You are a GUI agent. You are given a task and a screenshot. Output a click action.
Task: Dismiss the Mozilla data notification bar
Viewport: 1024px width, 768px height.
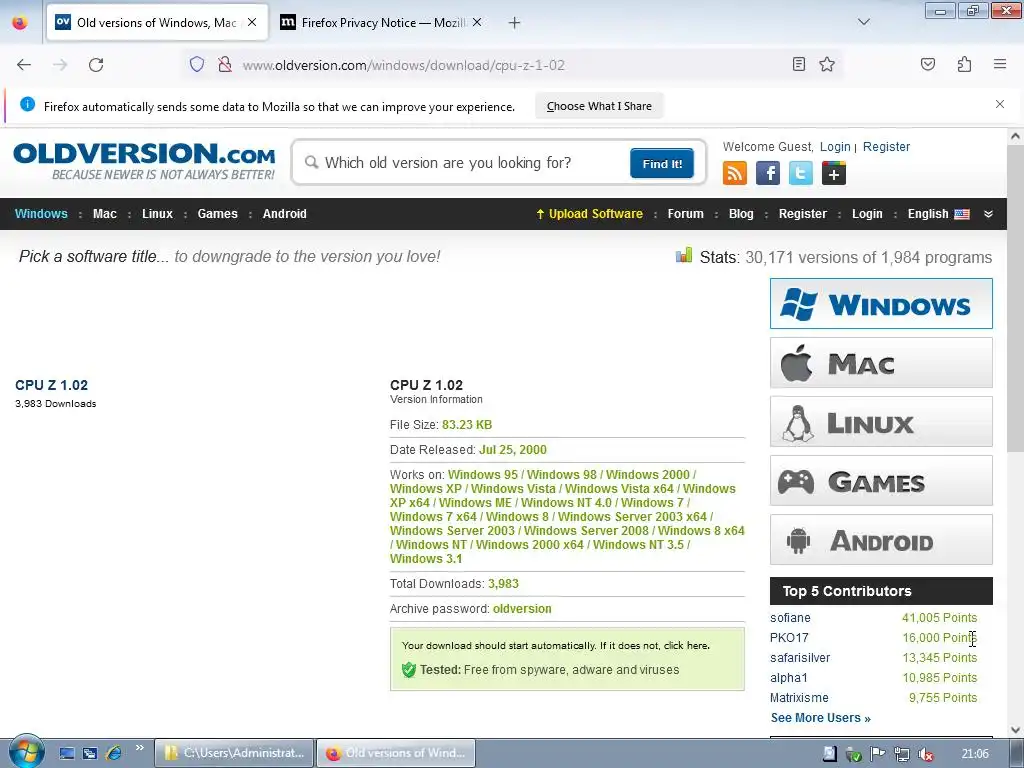(x=999, y=104)
